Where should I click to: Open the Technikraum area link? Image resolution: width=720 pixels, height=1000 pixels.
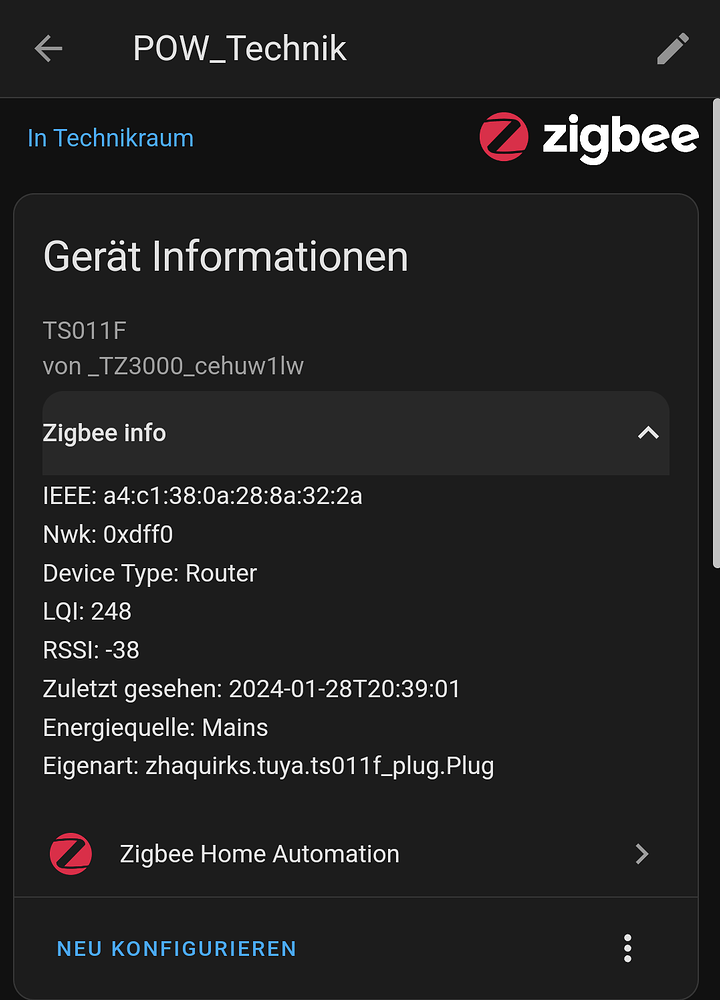click(110, 138)
